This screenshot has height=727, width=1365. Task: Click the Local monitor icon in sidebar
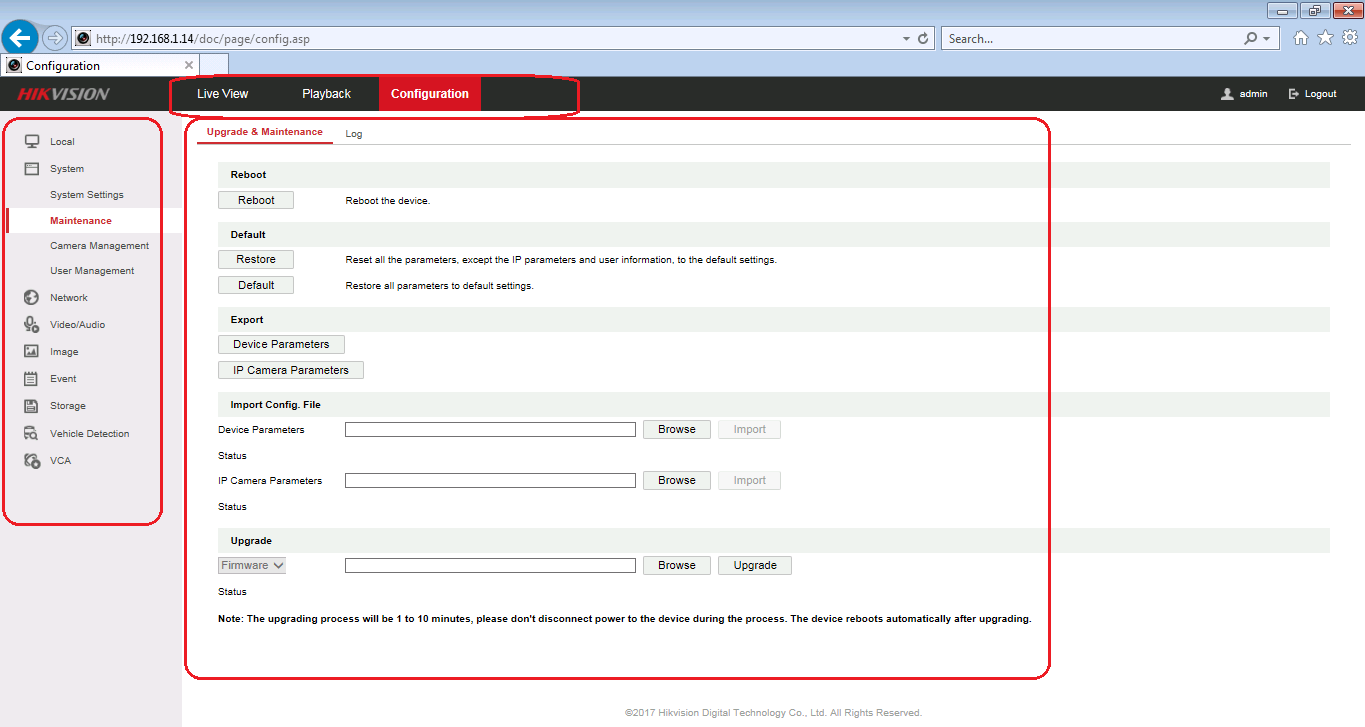[x=32, y=142]
